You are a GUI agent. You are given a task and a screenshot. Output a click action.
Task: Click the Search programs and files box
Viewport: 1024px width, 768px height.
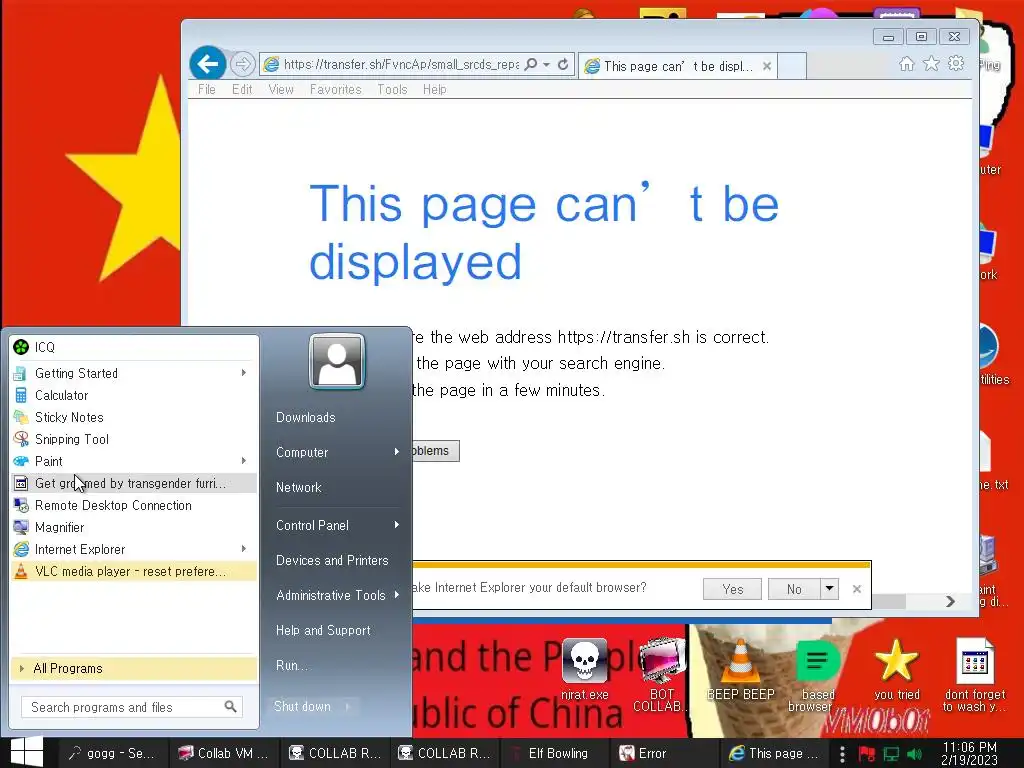click(x=131, y=707)
